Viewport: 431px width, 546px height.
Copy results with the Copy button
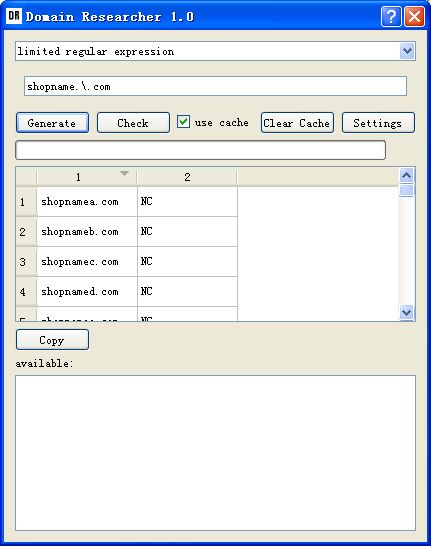(x=52, y=340)
